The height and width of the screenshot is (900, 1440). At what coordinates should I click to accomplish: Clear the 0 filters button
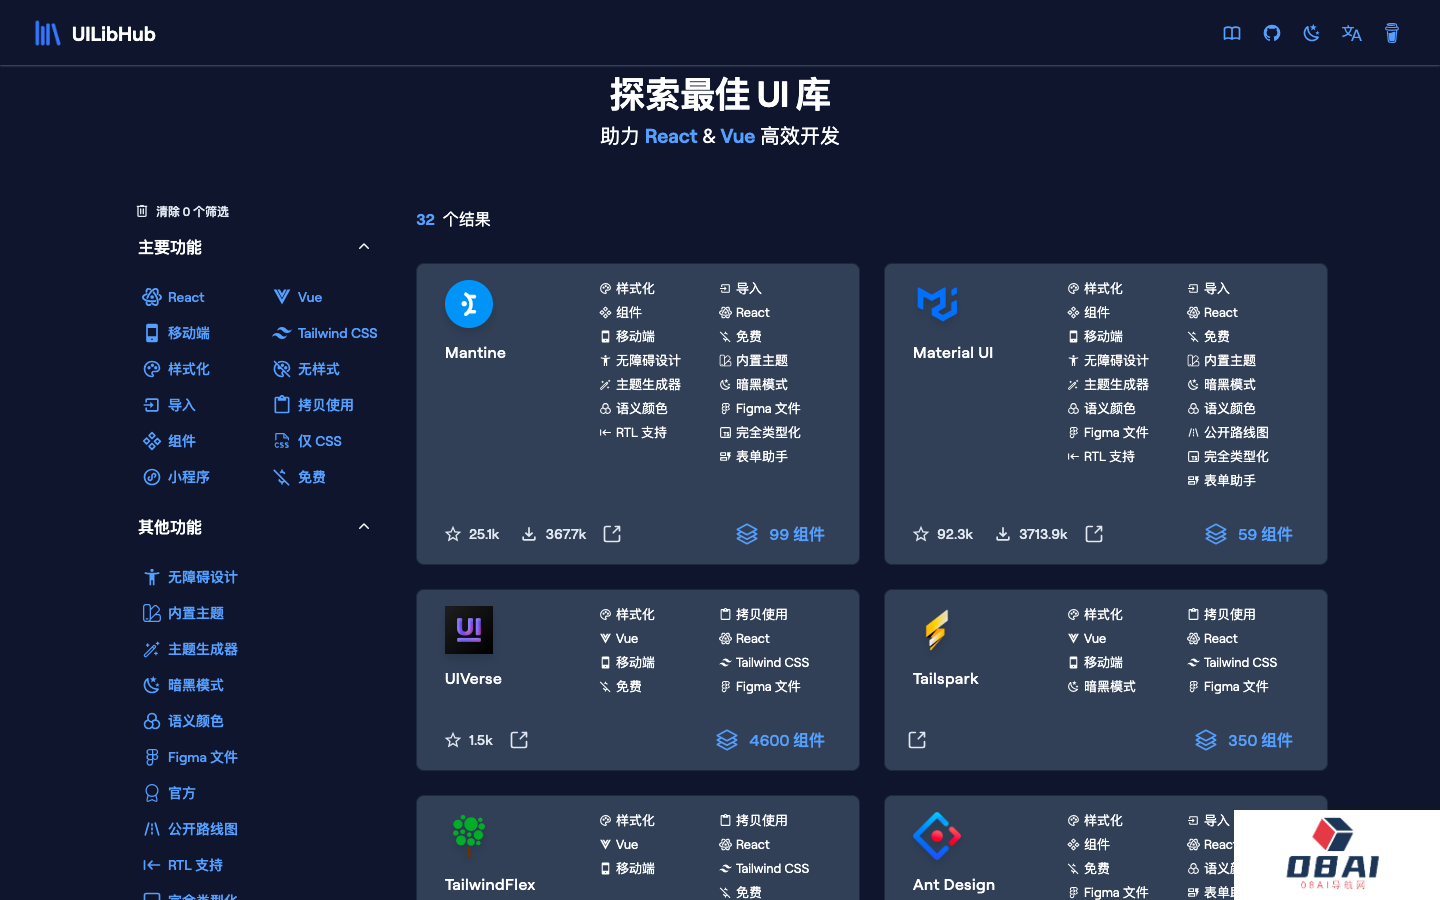pos(183,211)
